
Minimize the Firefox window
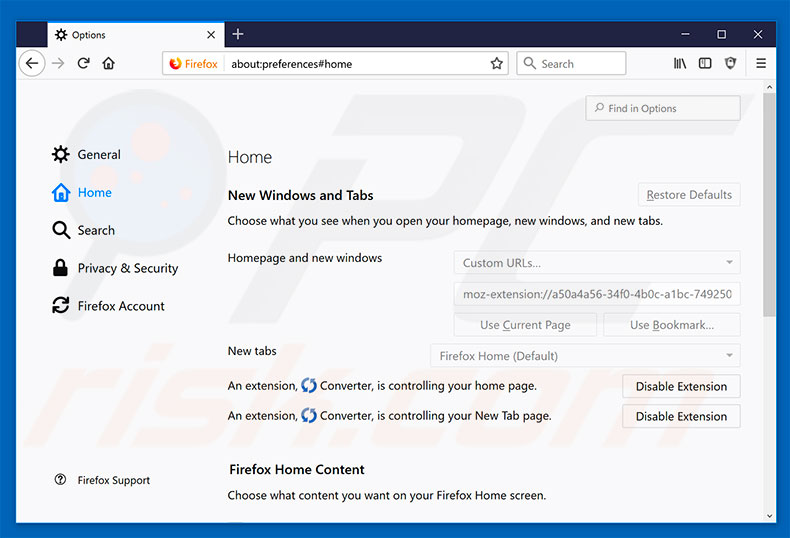click(685, 34)
